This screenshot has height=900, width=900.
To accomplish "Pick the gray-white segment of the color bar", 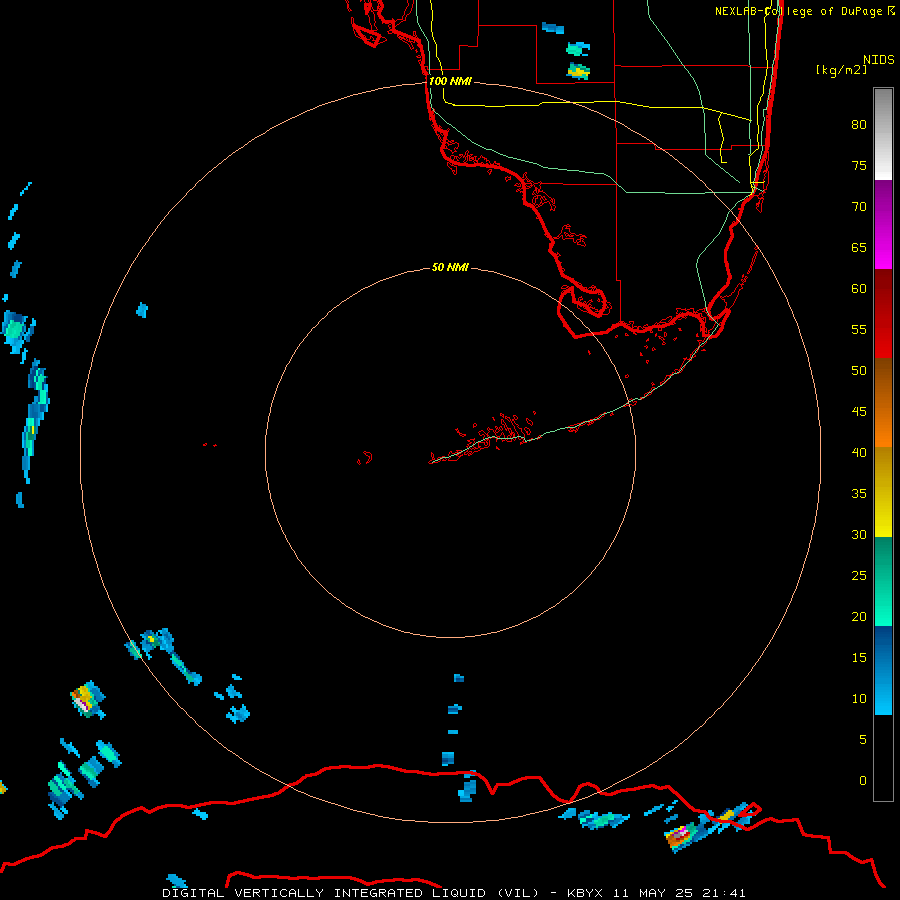I will tap(883, 134).
